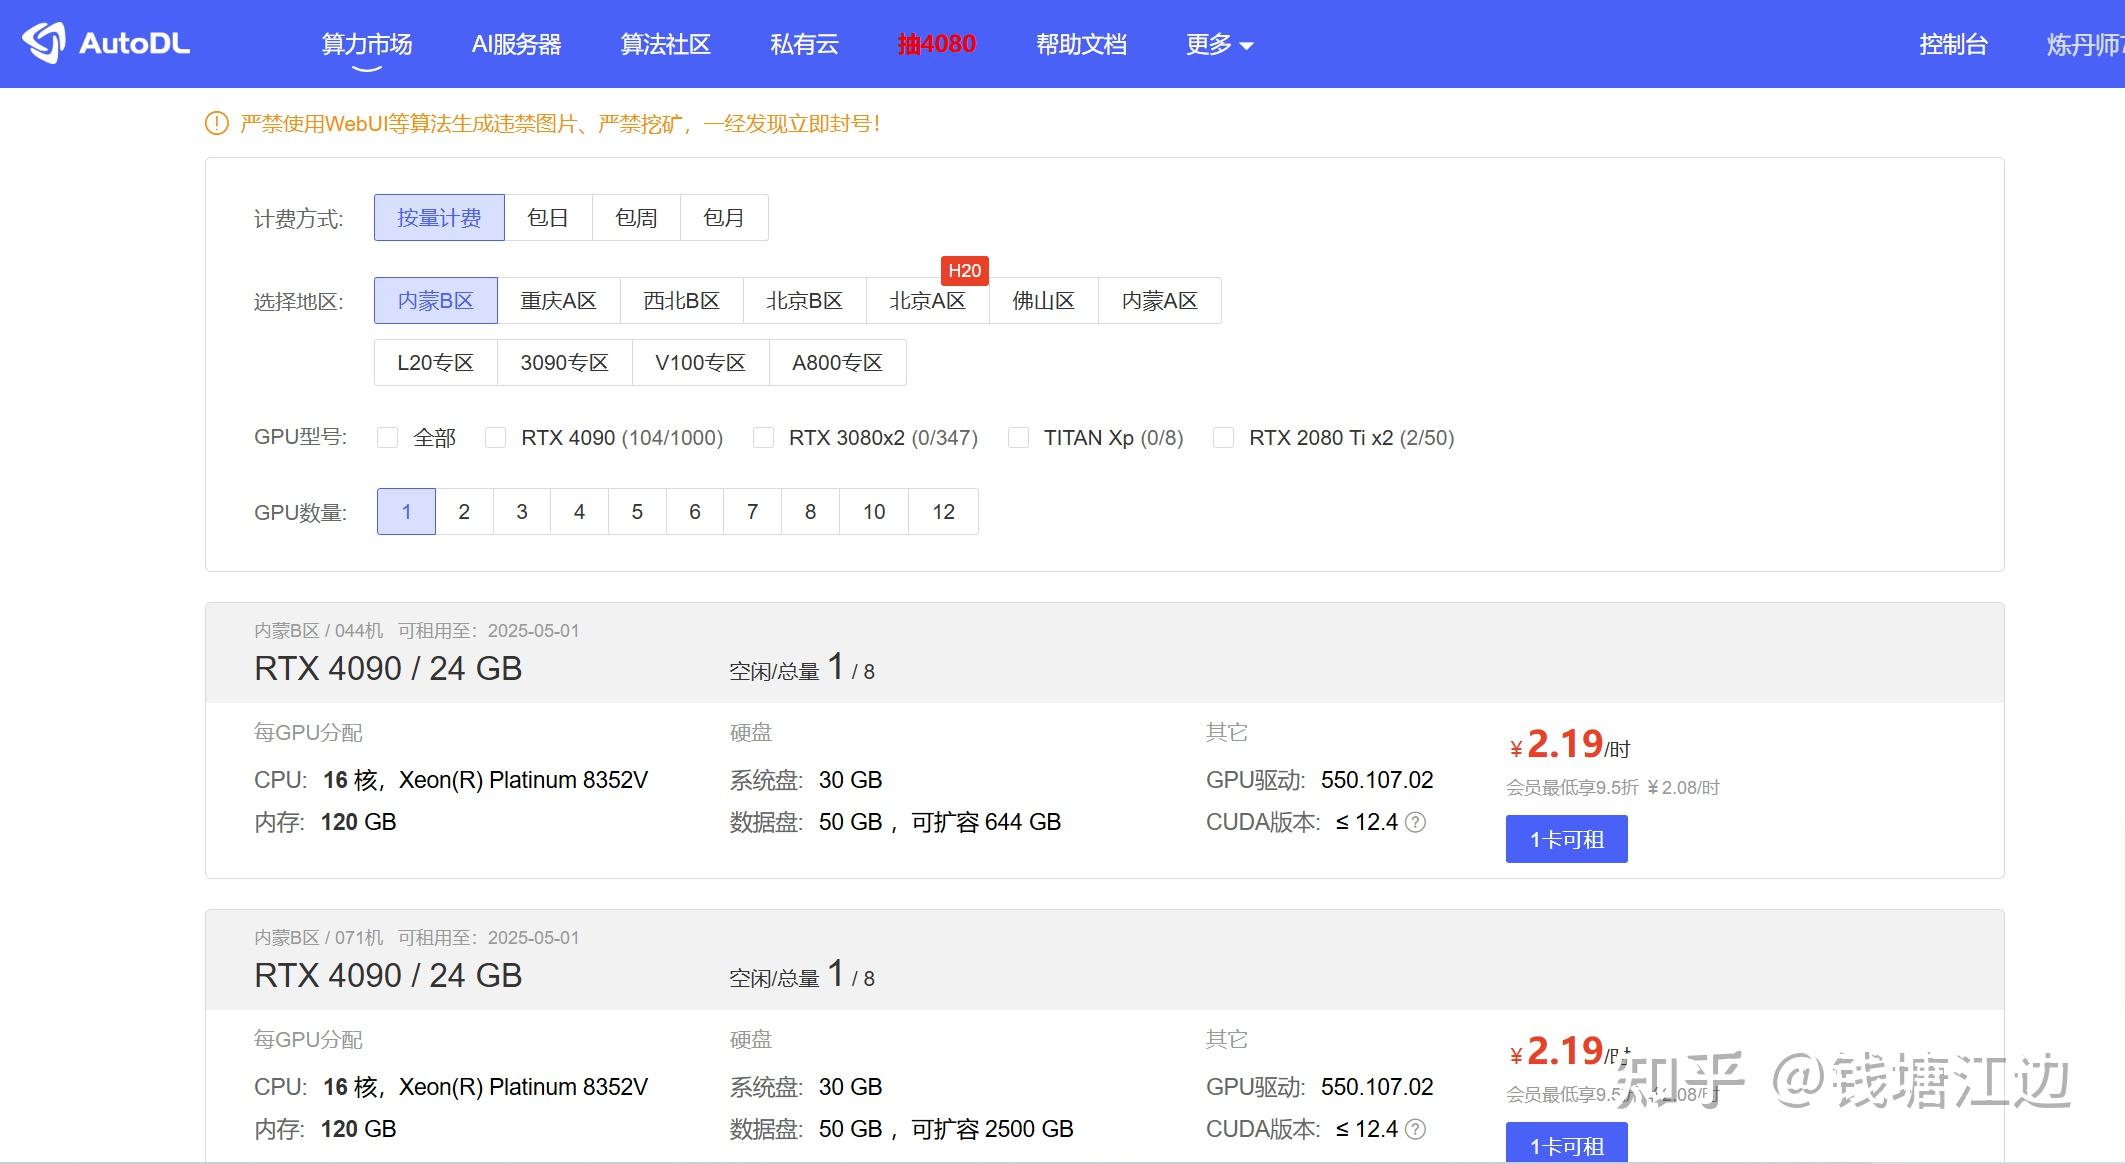Tick the RTX 2080 Ti x2 checkbox

(1223, 438)
